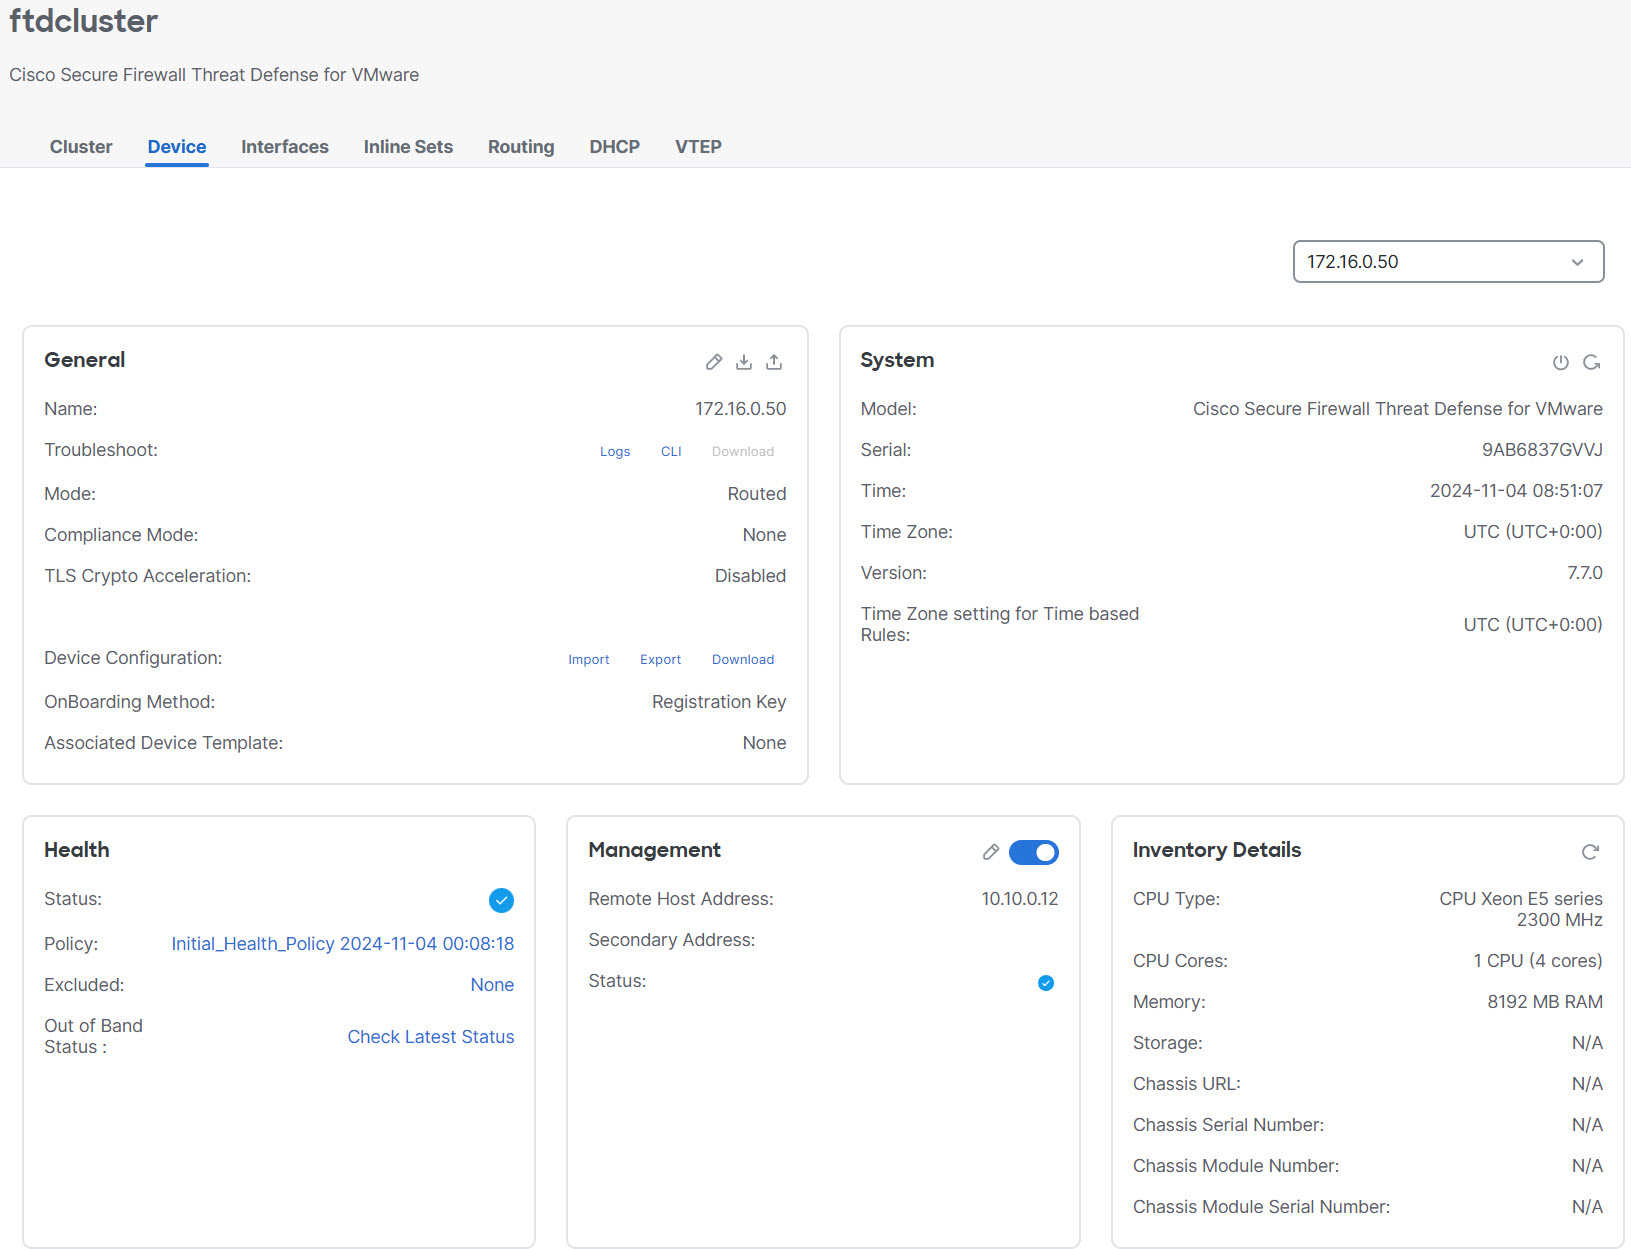Viewport: 1631px width, 1249px height.
Task: Click Check Latest Status link
Action: 430,1036
